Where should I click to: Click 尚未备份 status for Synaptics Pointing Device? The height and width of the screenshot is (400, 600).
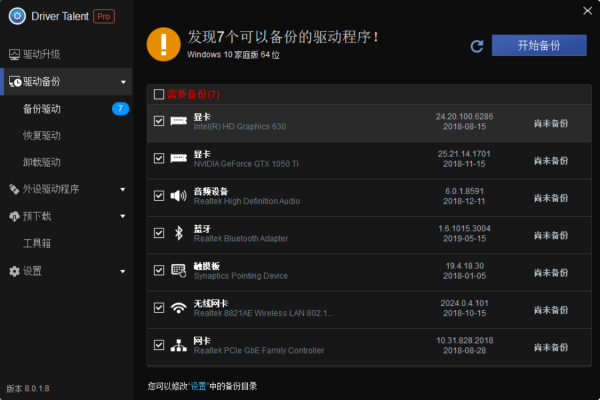[551, 273]
